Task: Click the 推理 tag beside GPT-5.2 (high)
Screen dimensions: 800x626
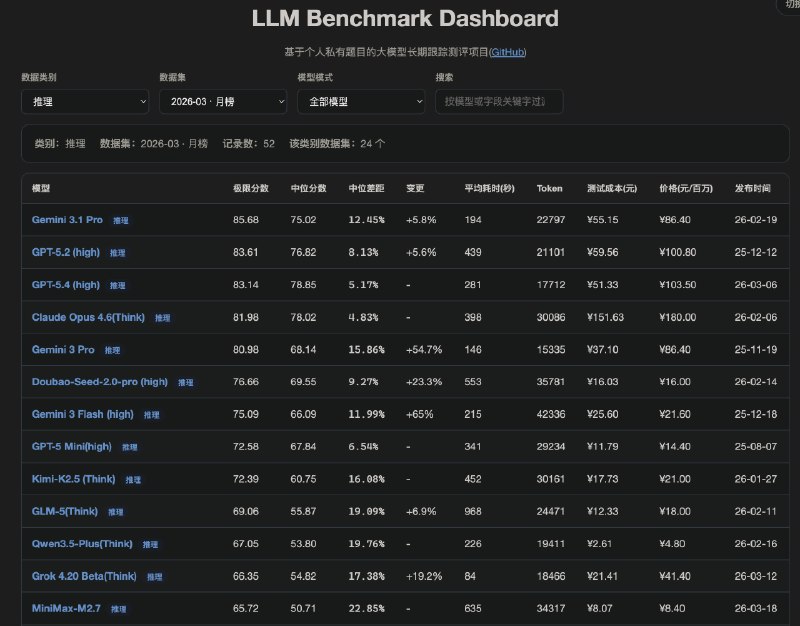Action: point(118,253)
